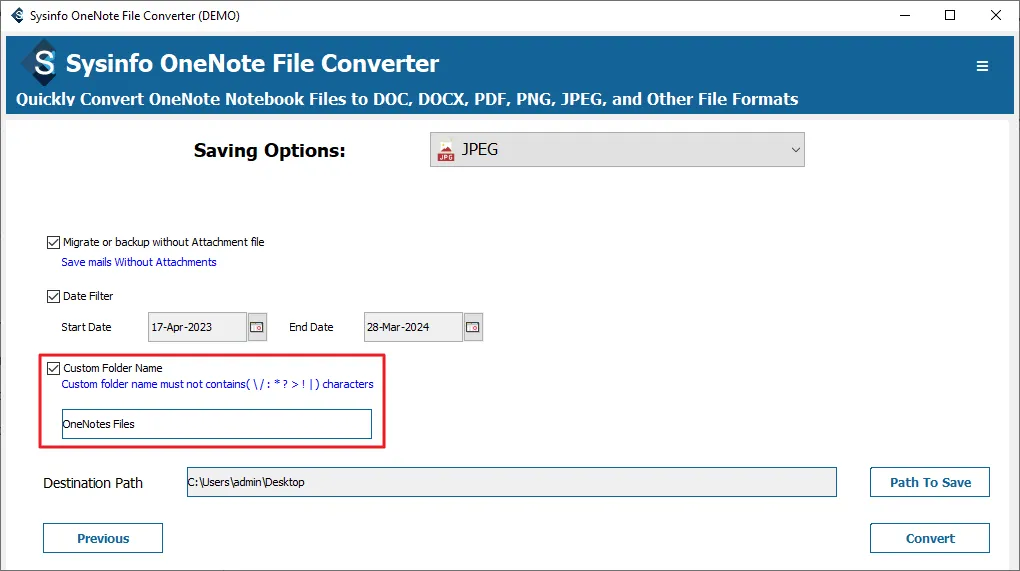Click the Sysinfo OneNote File Converter heading

pos(252,63)
